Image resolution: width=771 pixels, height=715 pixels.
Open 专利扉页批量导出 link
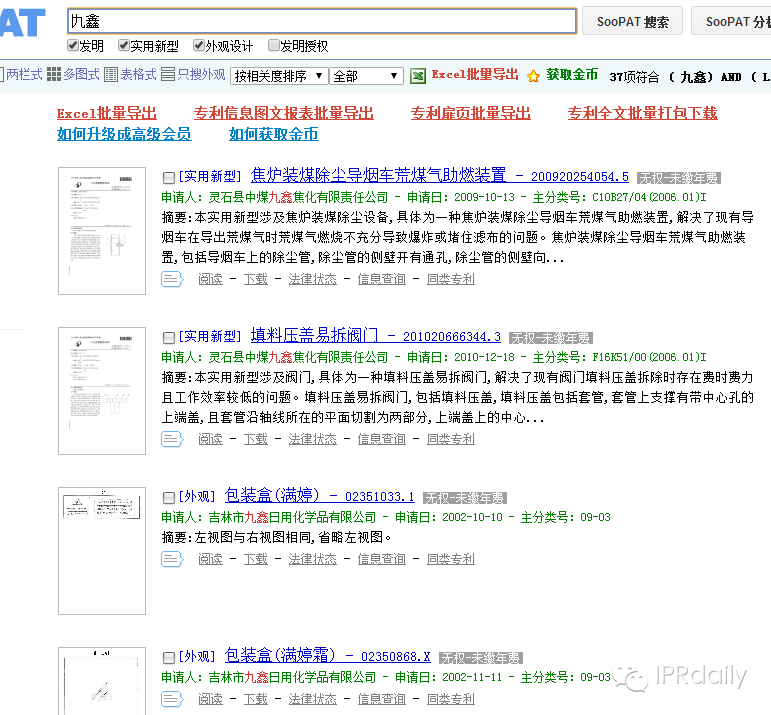(x=471, y=114)
